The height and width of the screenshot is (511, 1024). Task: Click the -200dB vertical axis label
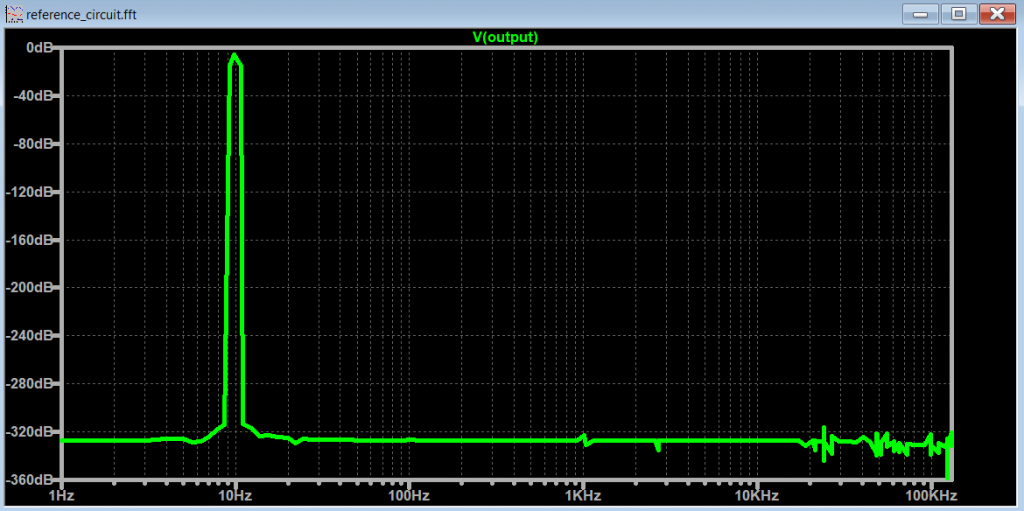pyautogui.click(x=32, y=288)
